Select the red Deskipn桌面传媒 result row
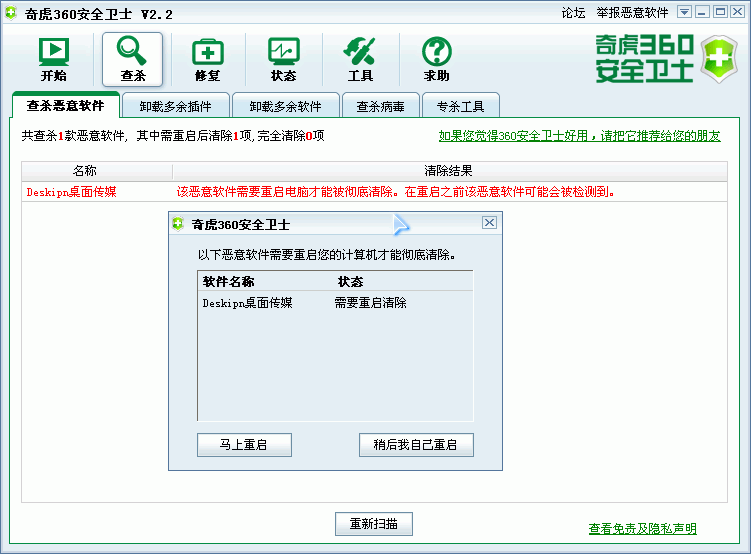This screenshot has width=751, height=554. pyautogui.click(x=374, y=192)
